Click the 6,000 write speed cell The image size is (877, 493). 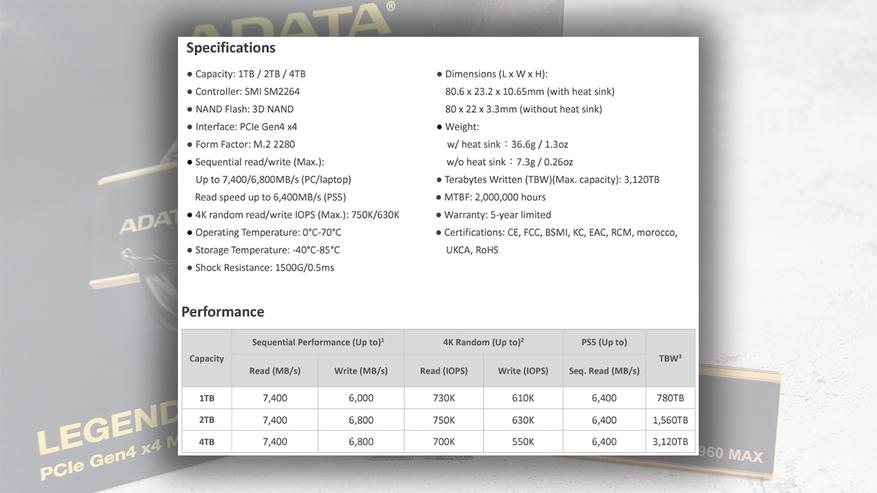[361, 398]
